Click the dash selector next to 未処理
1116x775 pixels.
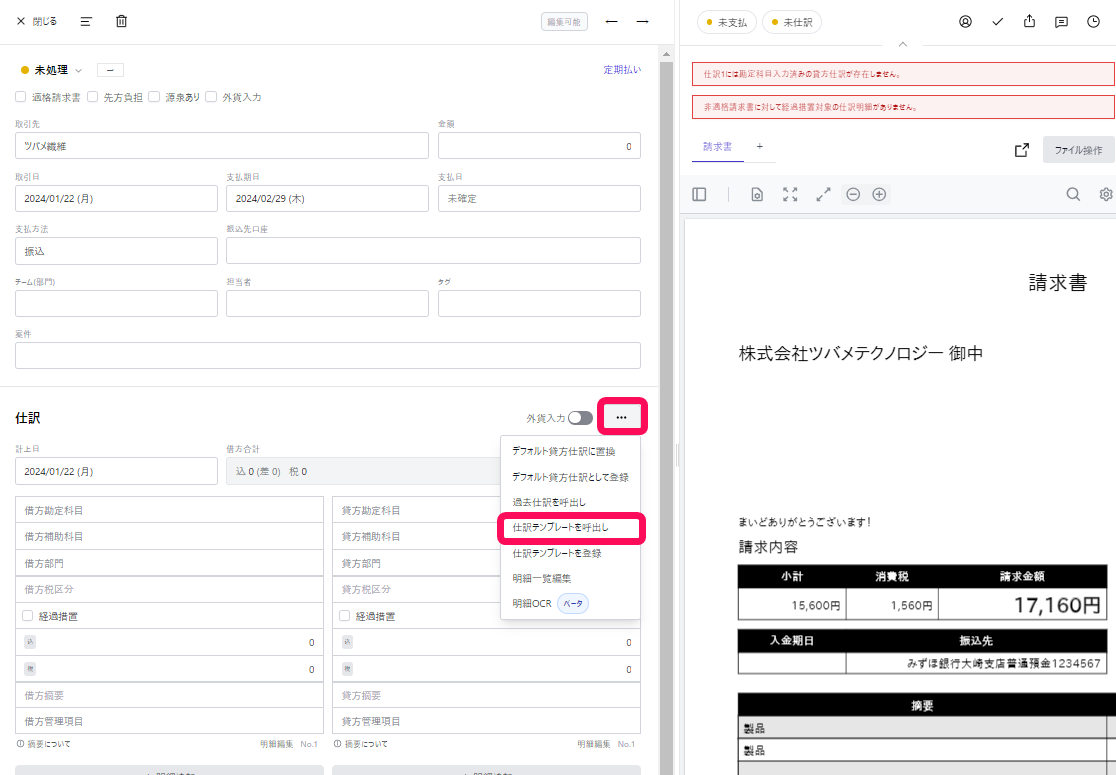110,70
